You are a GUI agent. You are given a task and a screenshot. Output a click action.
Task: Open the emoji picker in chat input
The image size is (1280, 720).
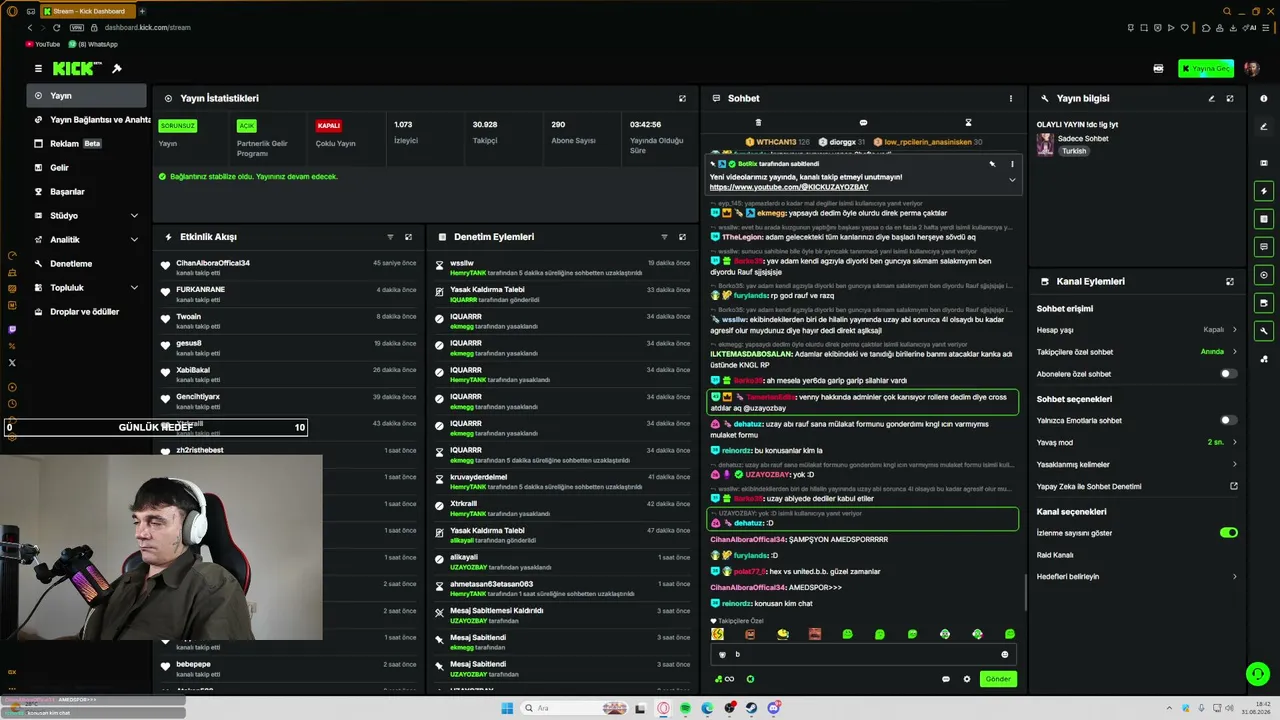1005,655
